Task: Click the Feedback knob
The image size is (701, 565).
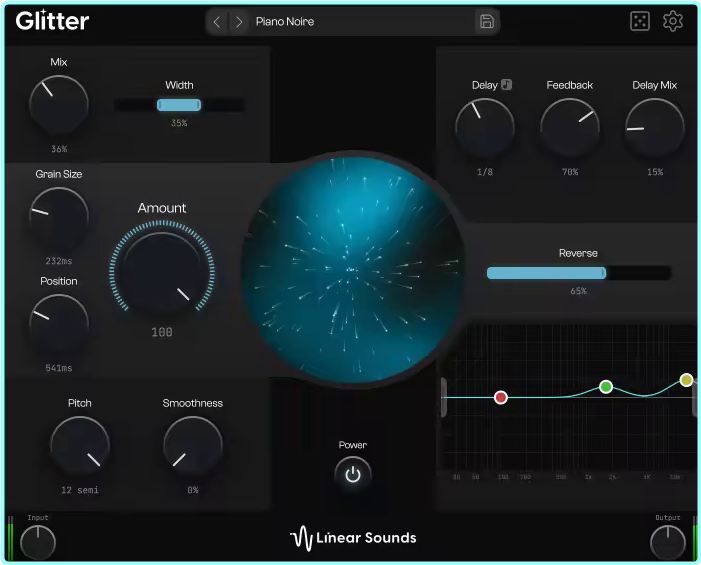Action: pos(570,128)
